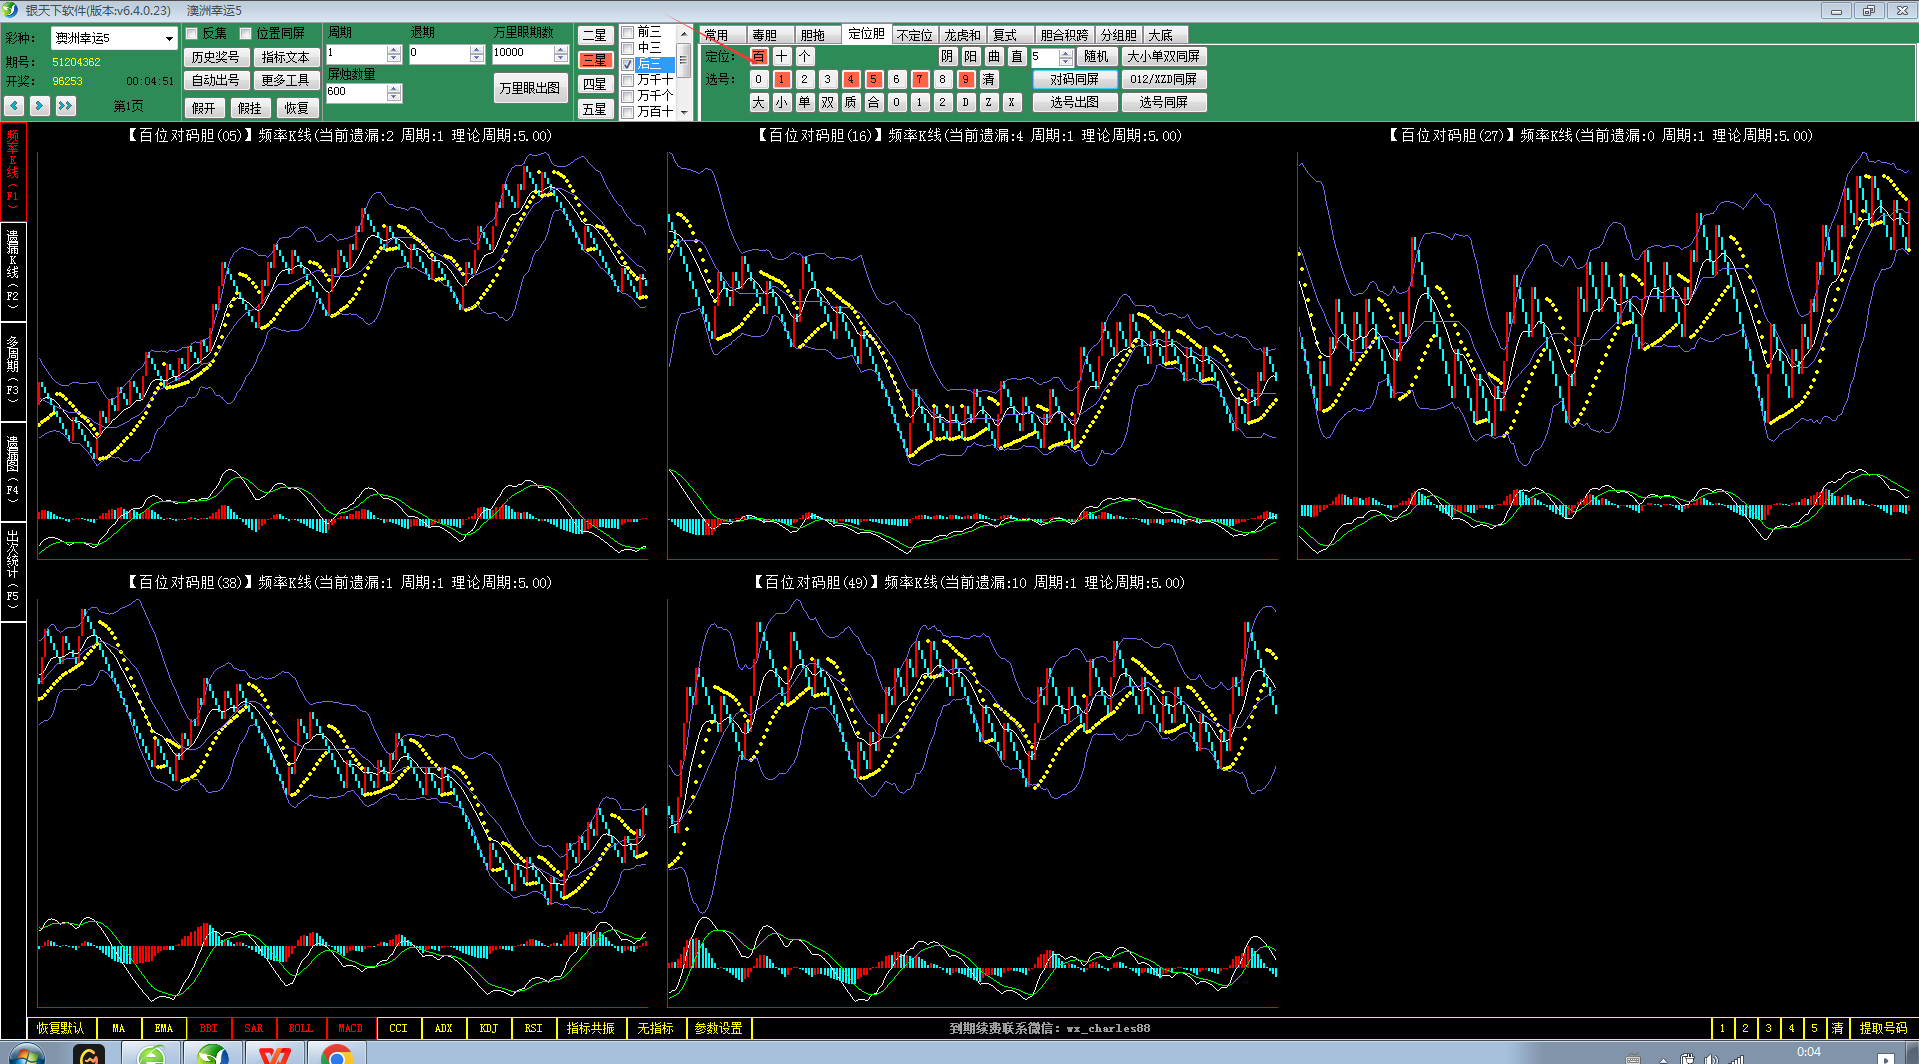Increase the 万里眼期数 spinner value
Image resolution: width=1919 pixels, height=1064 pixels.
tap(561, 49)
